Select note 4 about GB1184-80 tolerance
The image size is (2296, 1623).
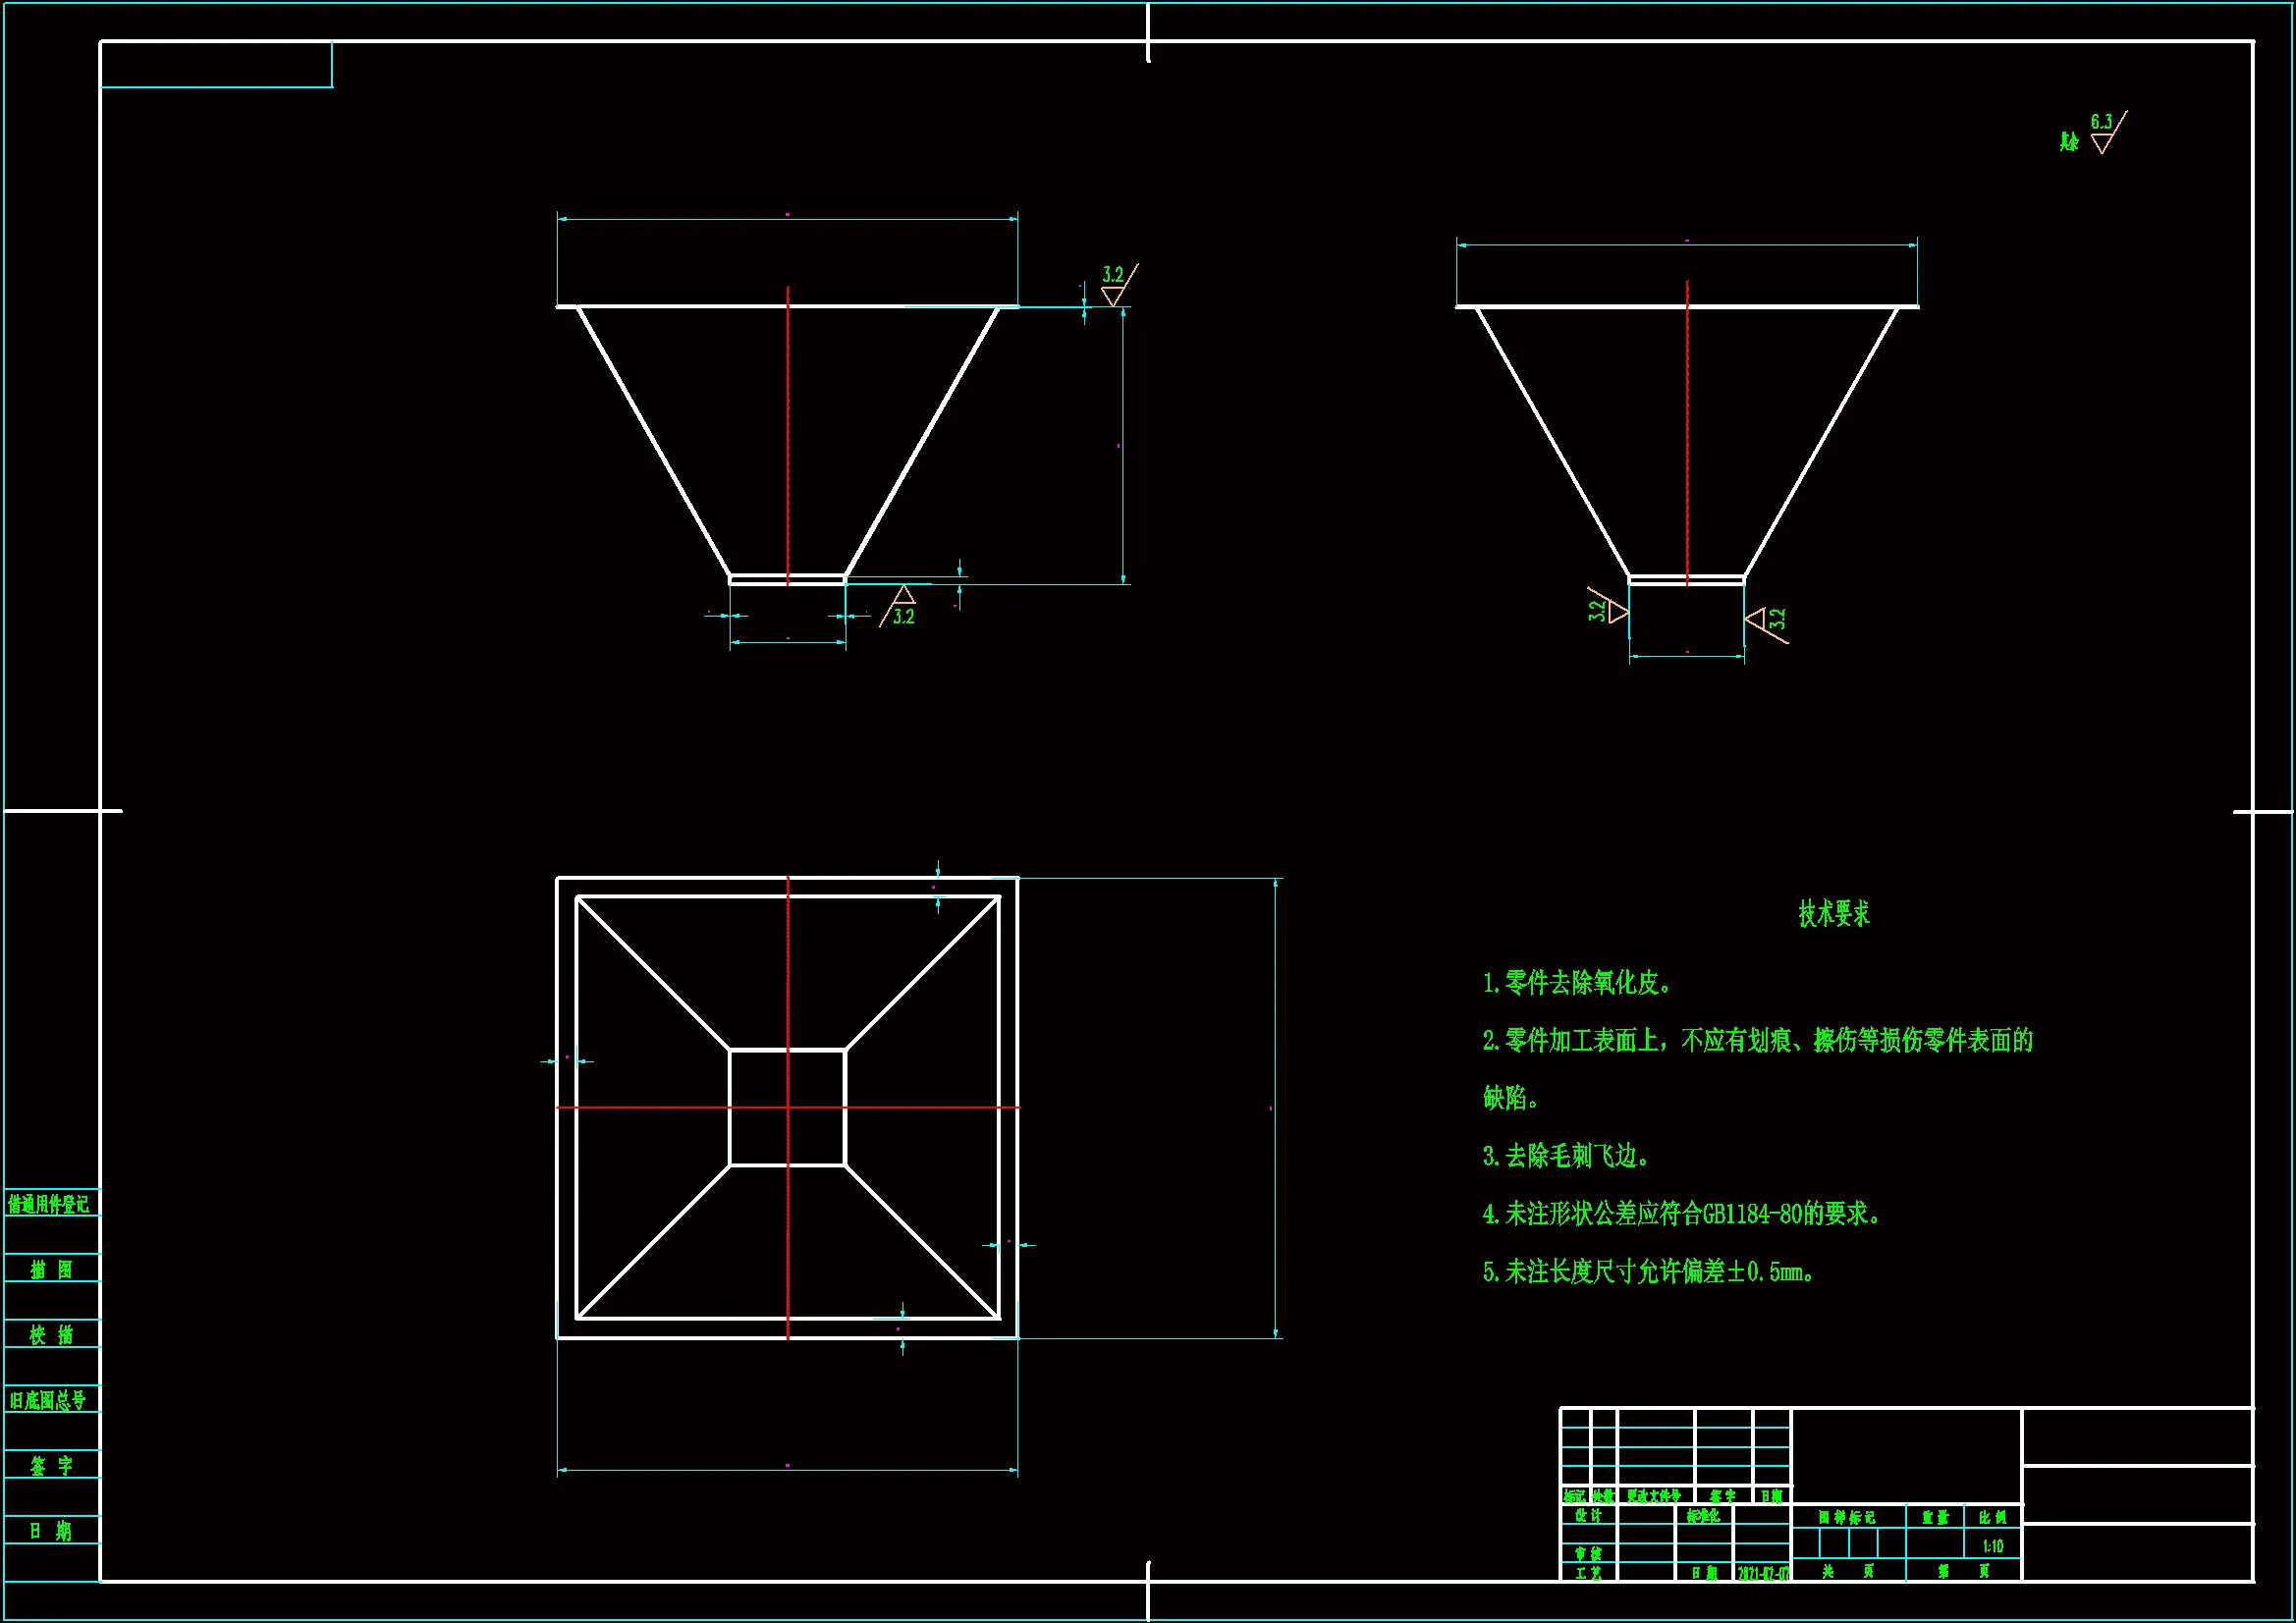pyautogui.click(x=1681, y=1214)
